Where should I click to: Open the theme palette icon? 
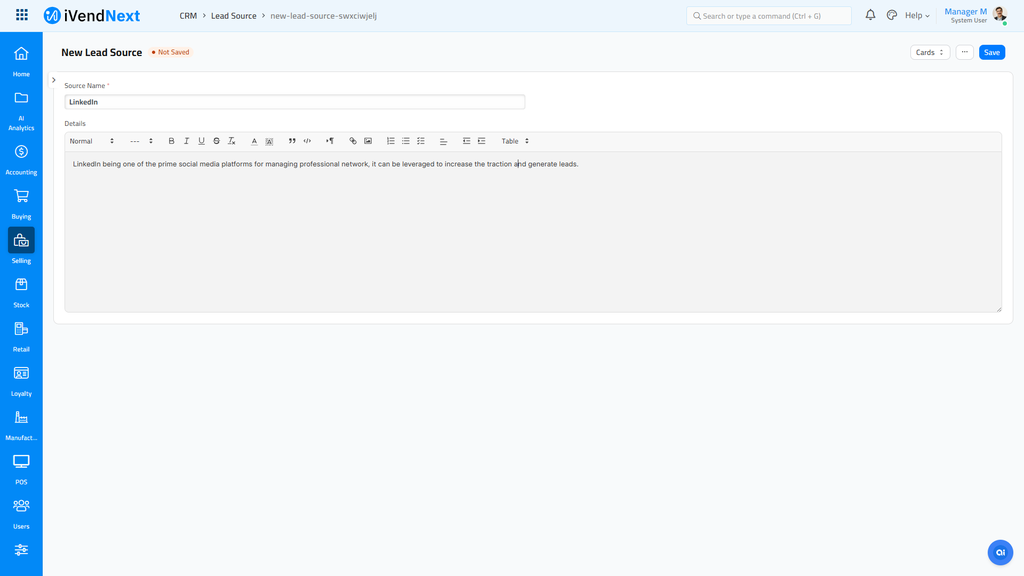click(891, 15)
